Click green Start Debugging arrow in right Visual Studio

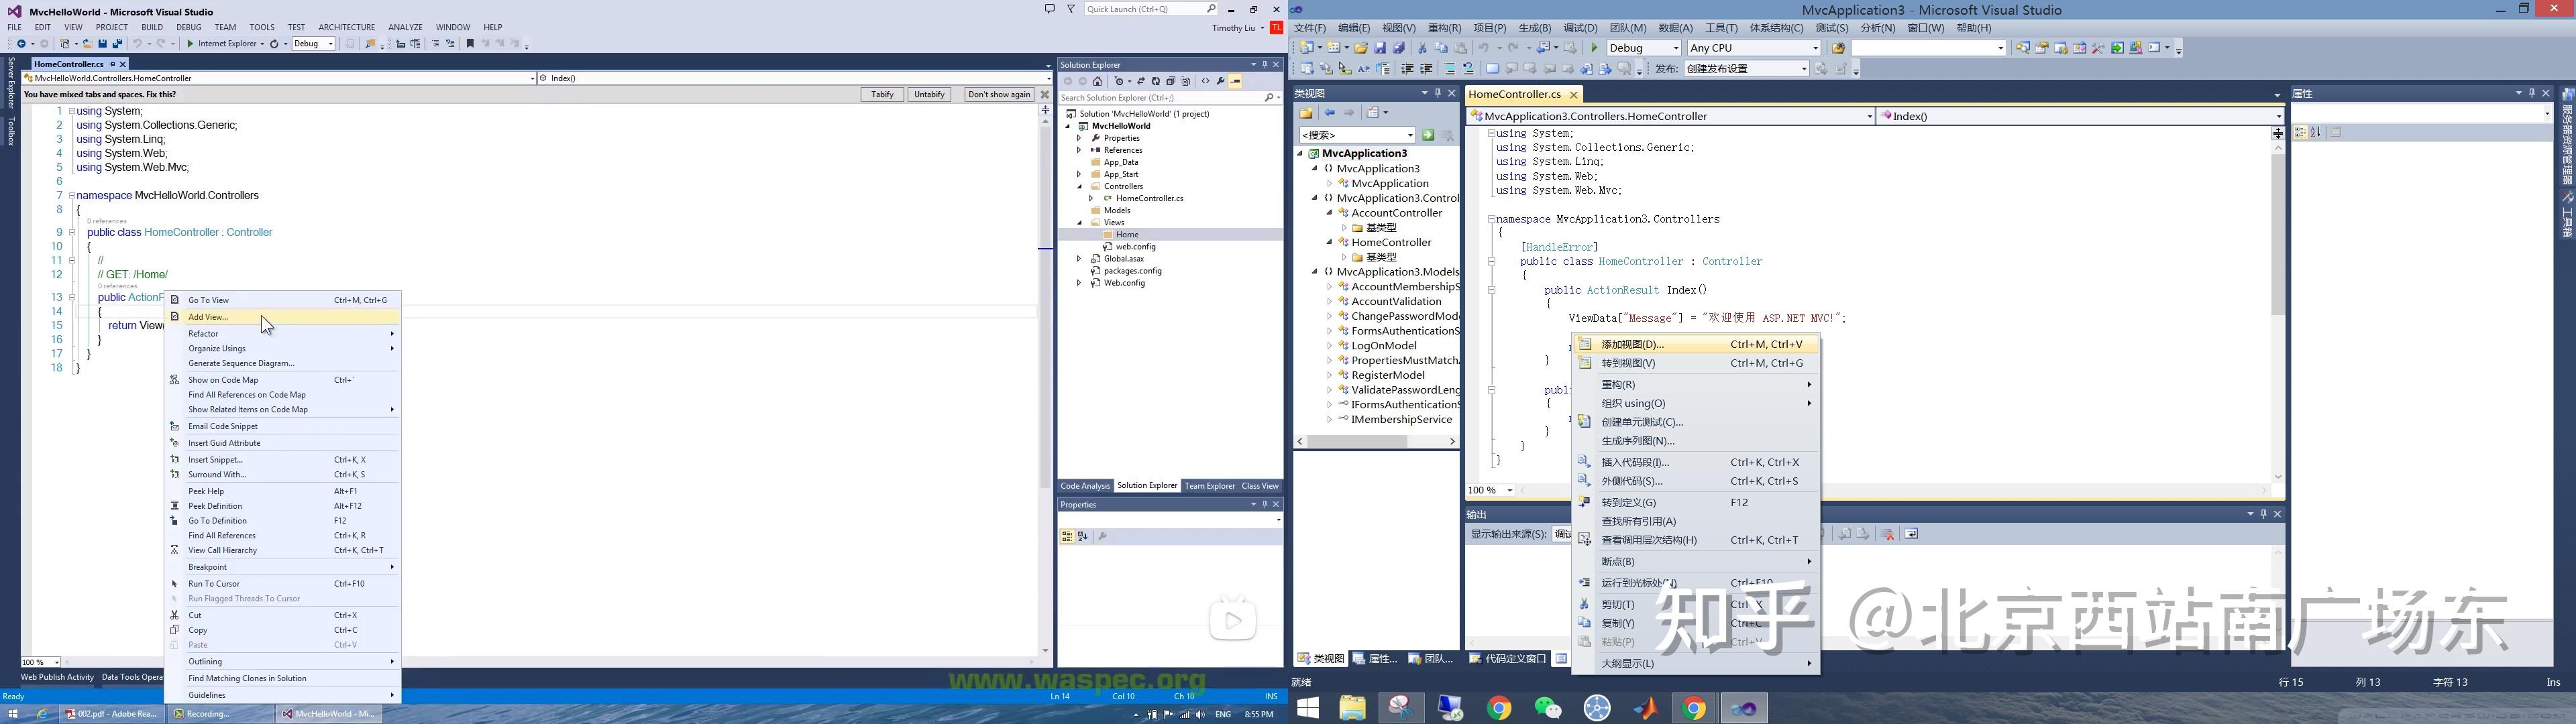[x=1595, y=48]
